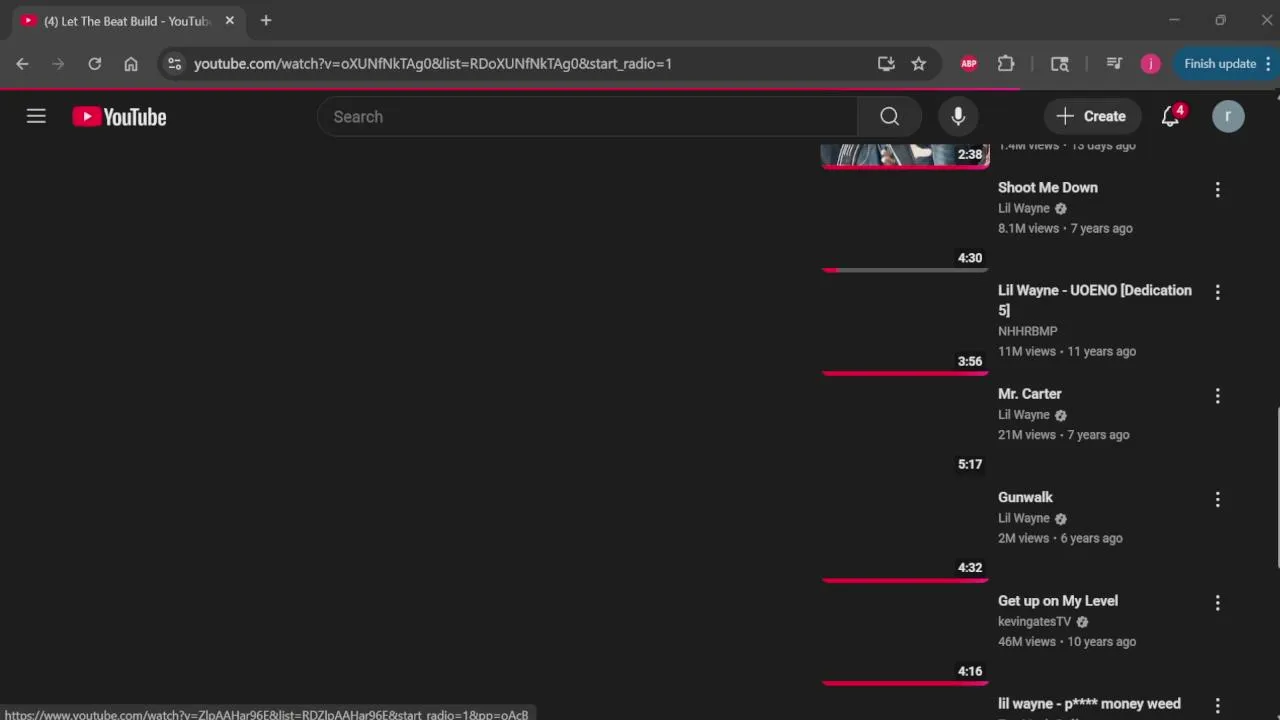This screenshot has width=1280, height=720.
Task: Open Chrome profile j avatar
Action: point(1150,64)
